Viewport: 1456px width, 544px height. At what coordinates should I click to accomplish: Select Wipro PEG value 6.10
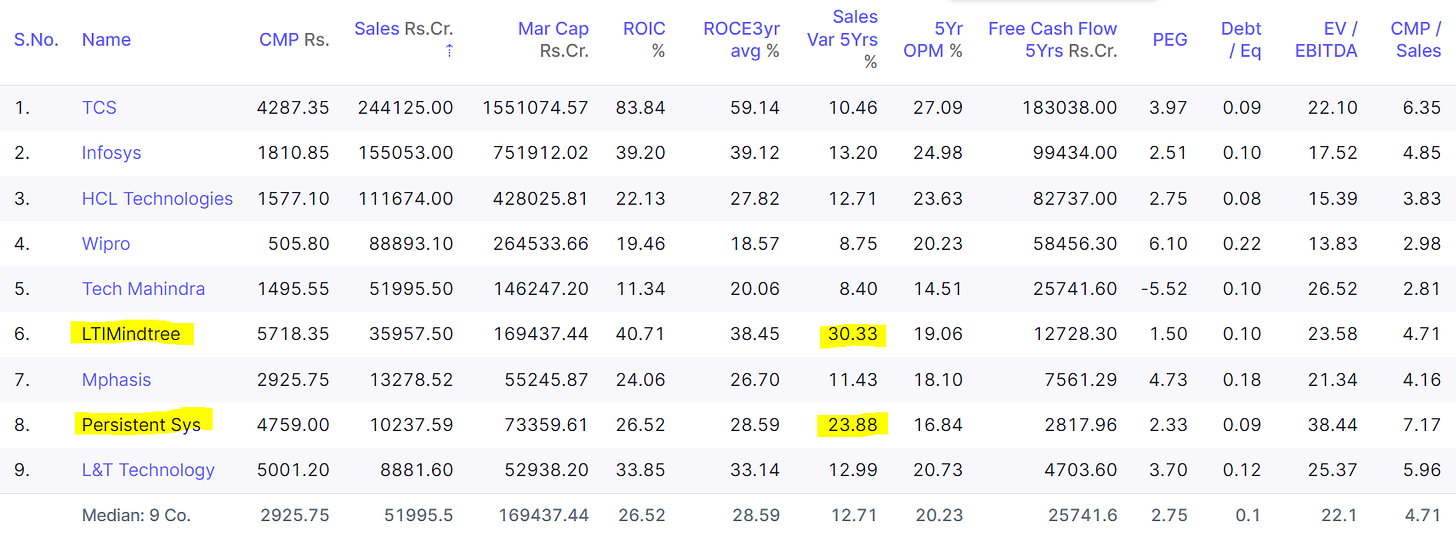pos(1169,244)
